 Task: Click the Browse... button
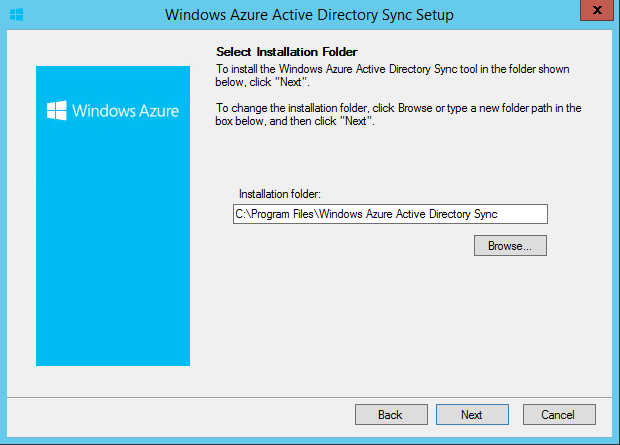[510, 246]
